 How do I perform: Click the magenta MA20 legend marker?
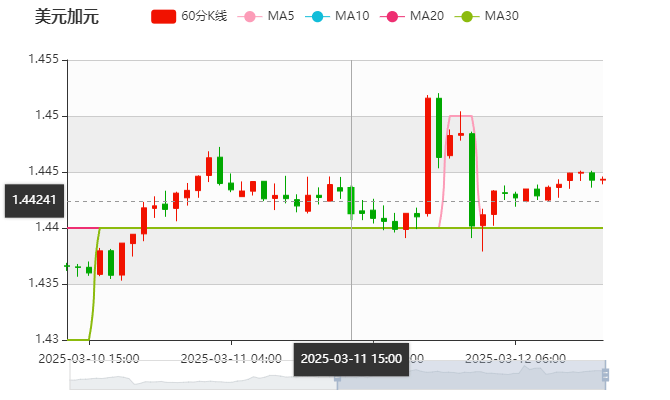coord(392,17)
